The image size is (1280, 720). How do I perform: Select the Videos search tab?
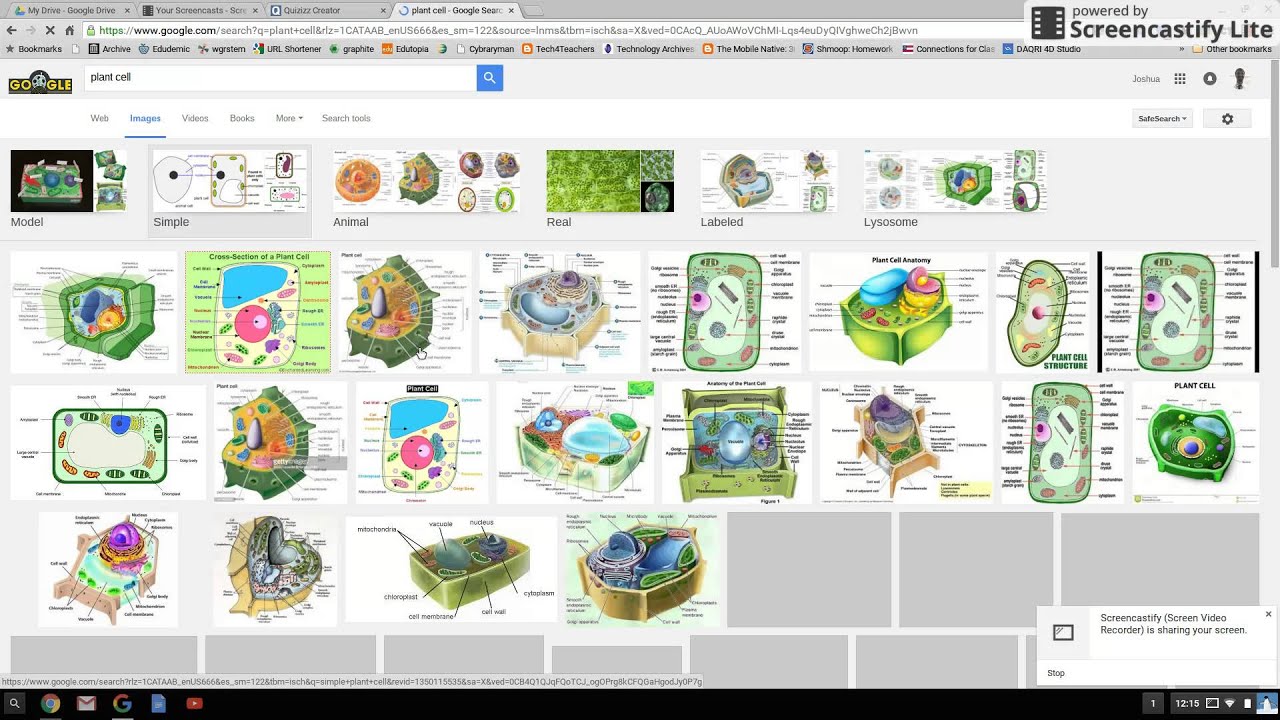point(195,118)
